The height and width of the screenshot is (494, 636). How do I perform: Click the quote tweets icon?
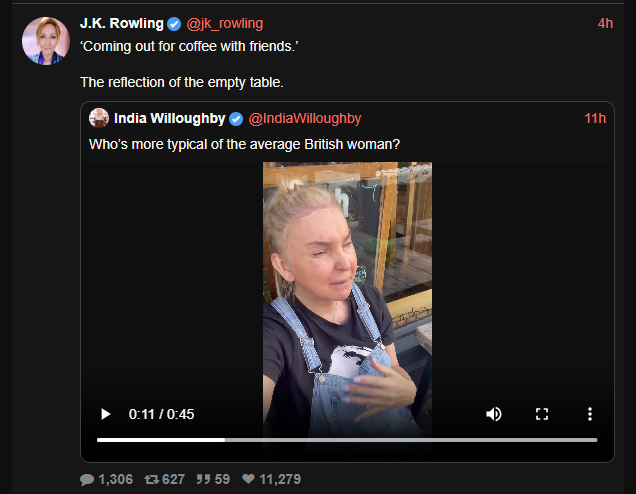click(204, 479)
